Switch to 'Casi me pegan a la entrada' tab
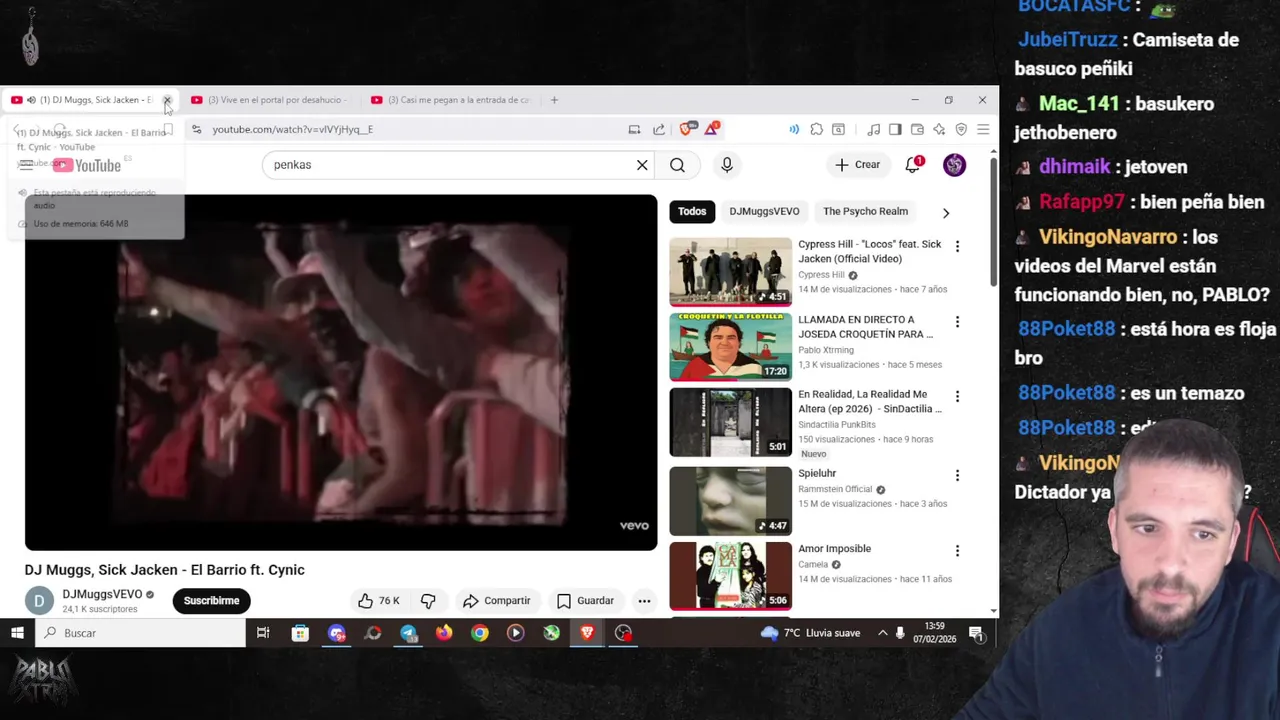 [451, 100]
